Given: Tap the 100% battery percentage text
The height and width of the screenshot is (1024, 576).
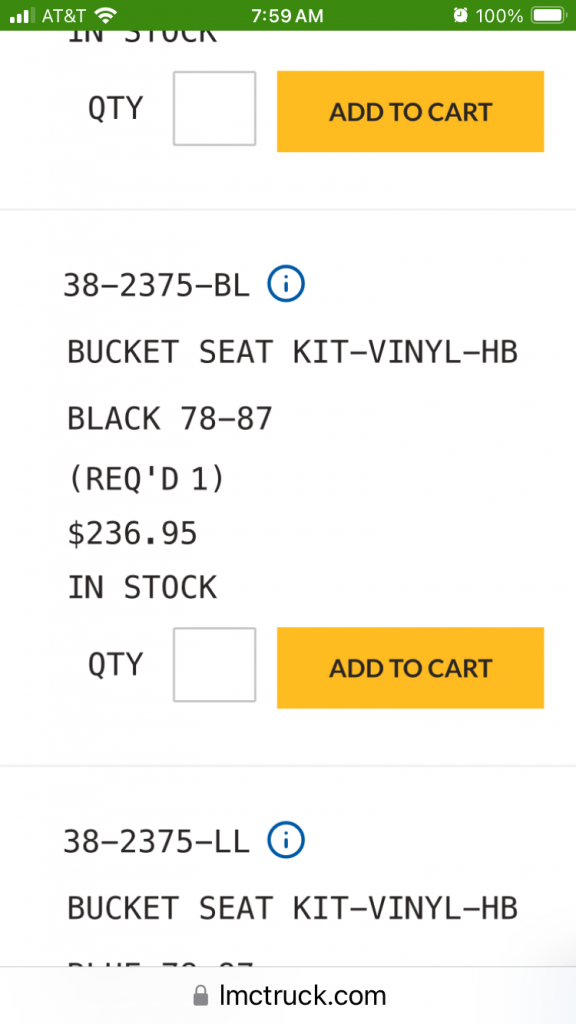Looking at the screenshot, I should click(500, 16).
